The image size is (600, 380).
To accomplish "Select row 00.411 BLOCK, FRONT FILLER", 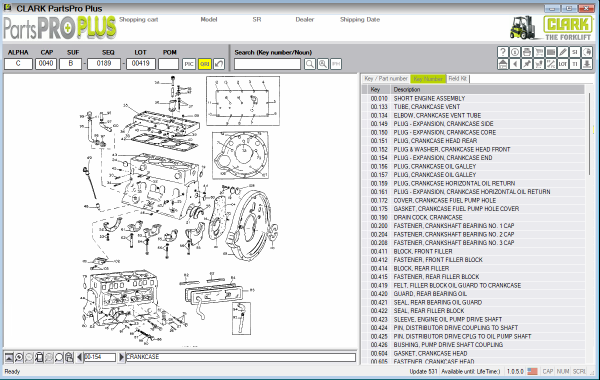I will point(473,251).
